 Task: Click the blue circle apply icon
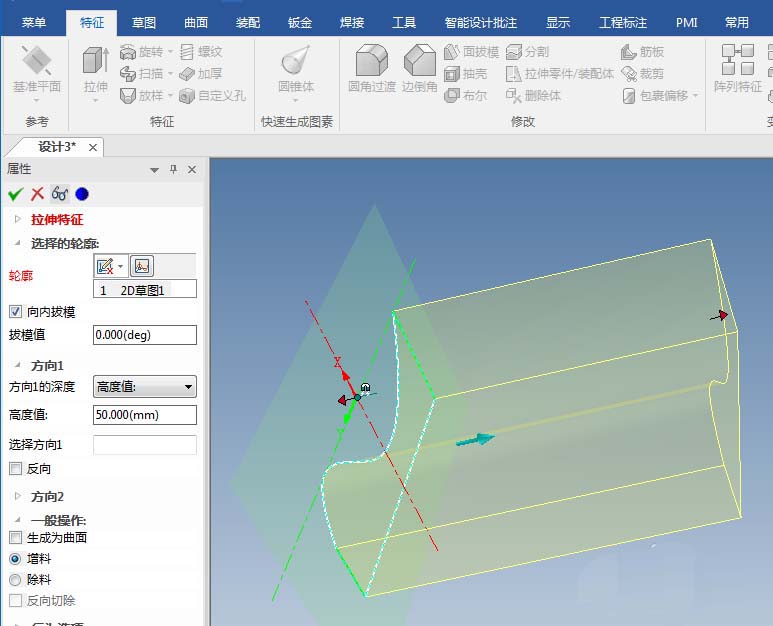point(82,194)
